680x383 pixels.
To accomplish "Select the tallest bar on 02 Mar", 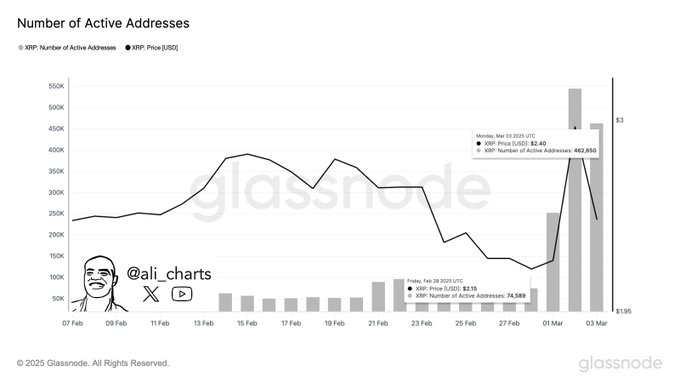I will (x=575, y=200).
